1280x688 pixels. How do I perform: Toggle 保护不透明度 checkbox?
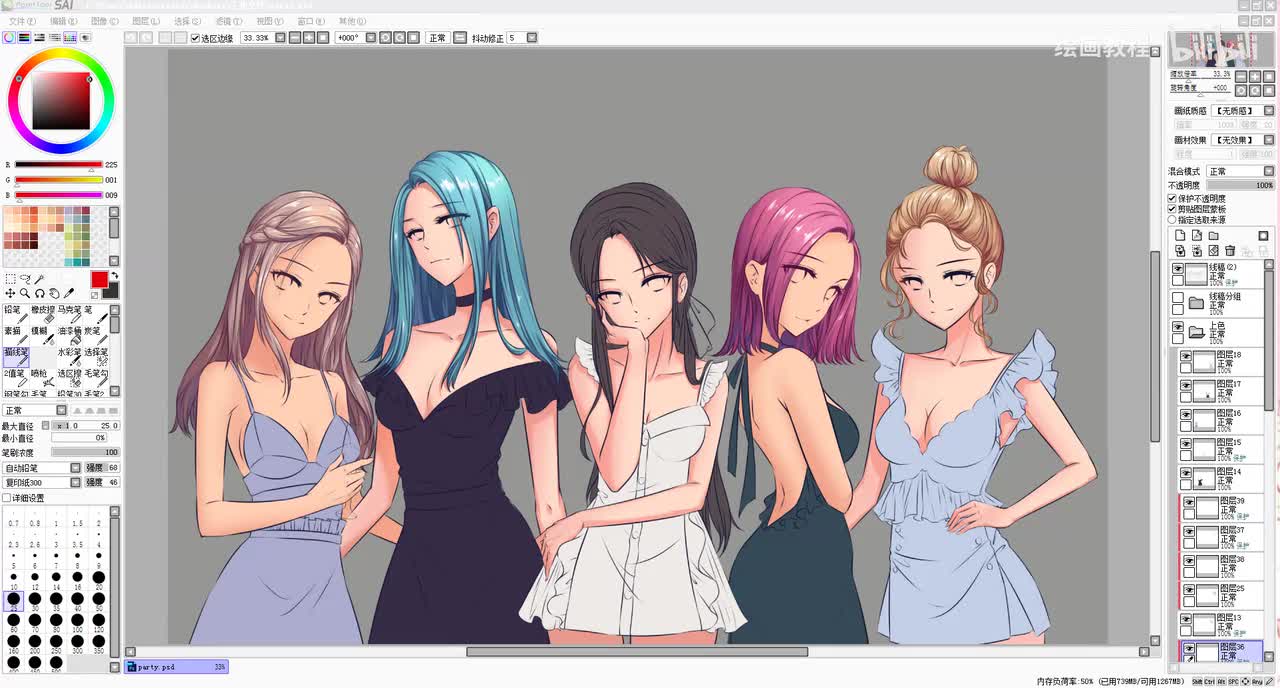tap(1172, 198)
